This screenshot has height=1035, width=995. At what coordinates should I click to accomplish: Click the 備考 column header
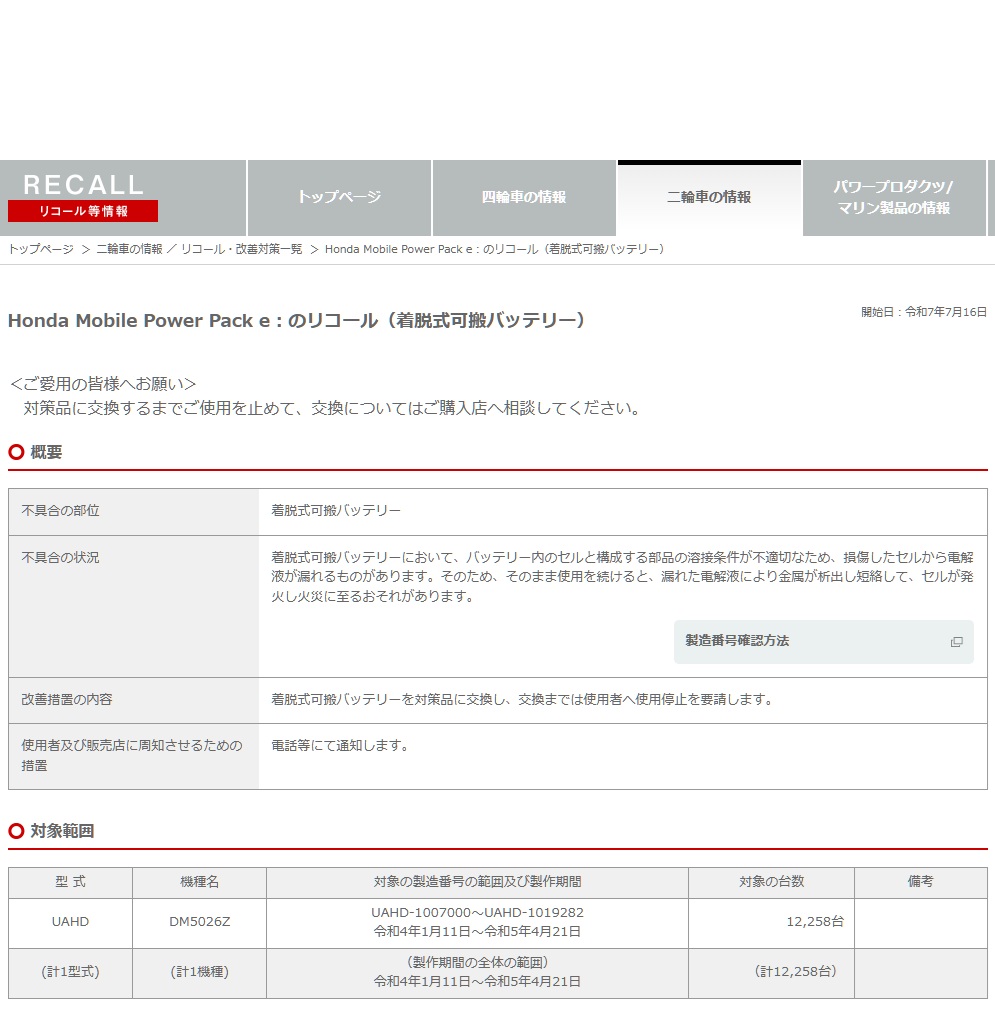[x=920, y=882]
